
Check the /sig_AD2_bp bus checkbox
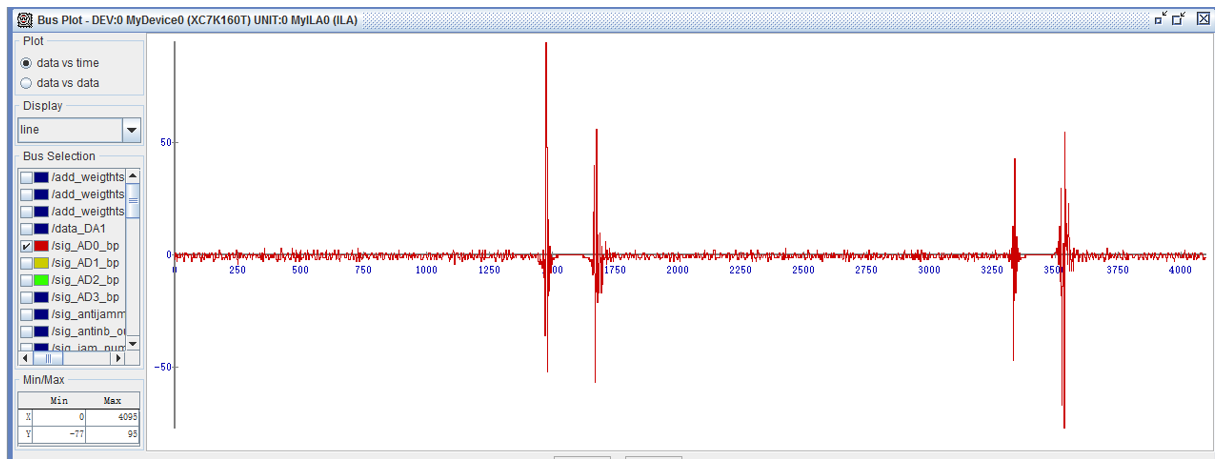pyautogui.click(x=25, y=280)
